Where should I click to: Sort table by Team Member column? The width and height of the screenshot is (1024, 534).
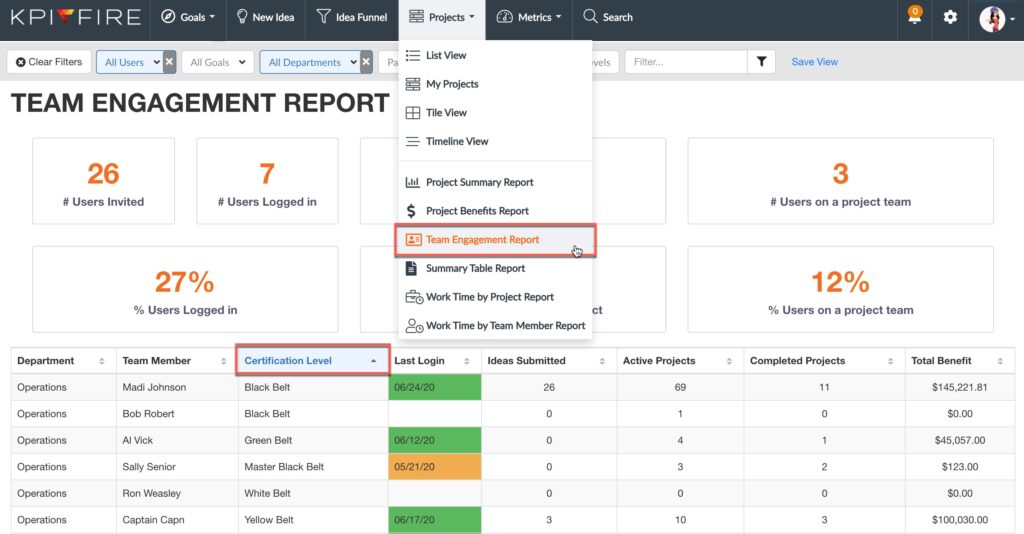click(177, 361)
